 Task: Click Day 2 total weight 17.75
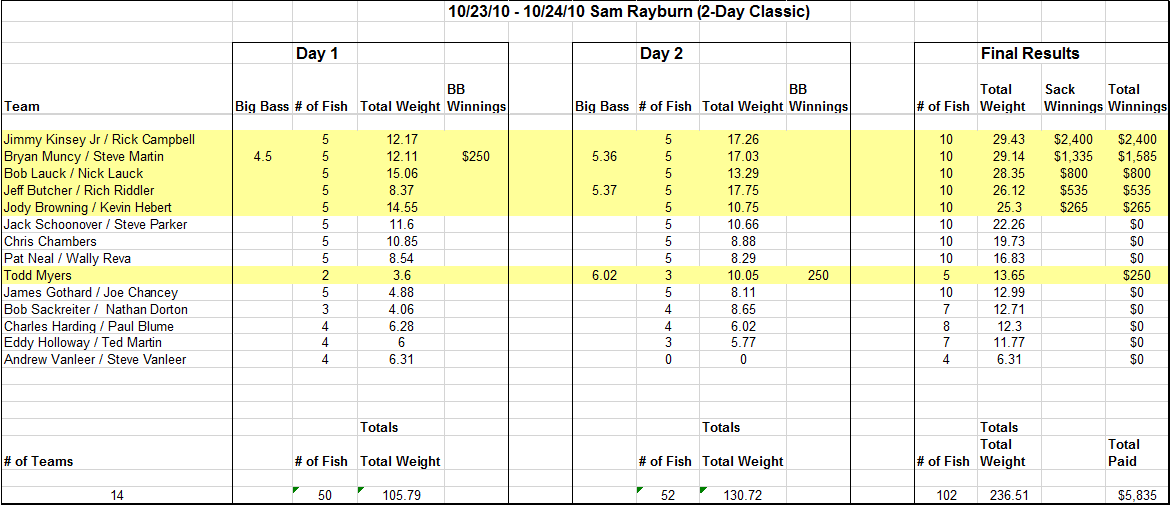point(743,190)
